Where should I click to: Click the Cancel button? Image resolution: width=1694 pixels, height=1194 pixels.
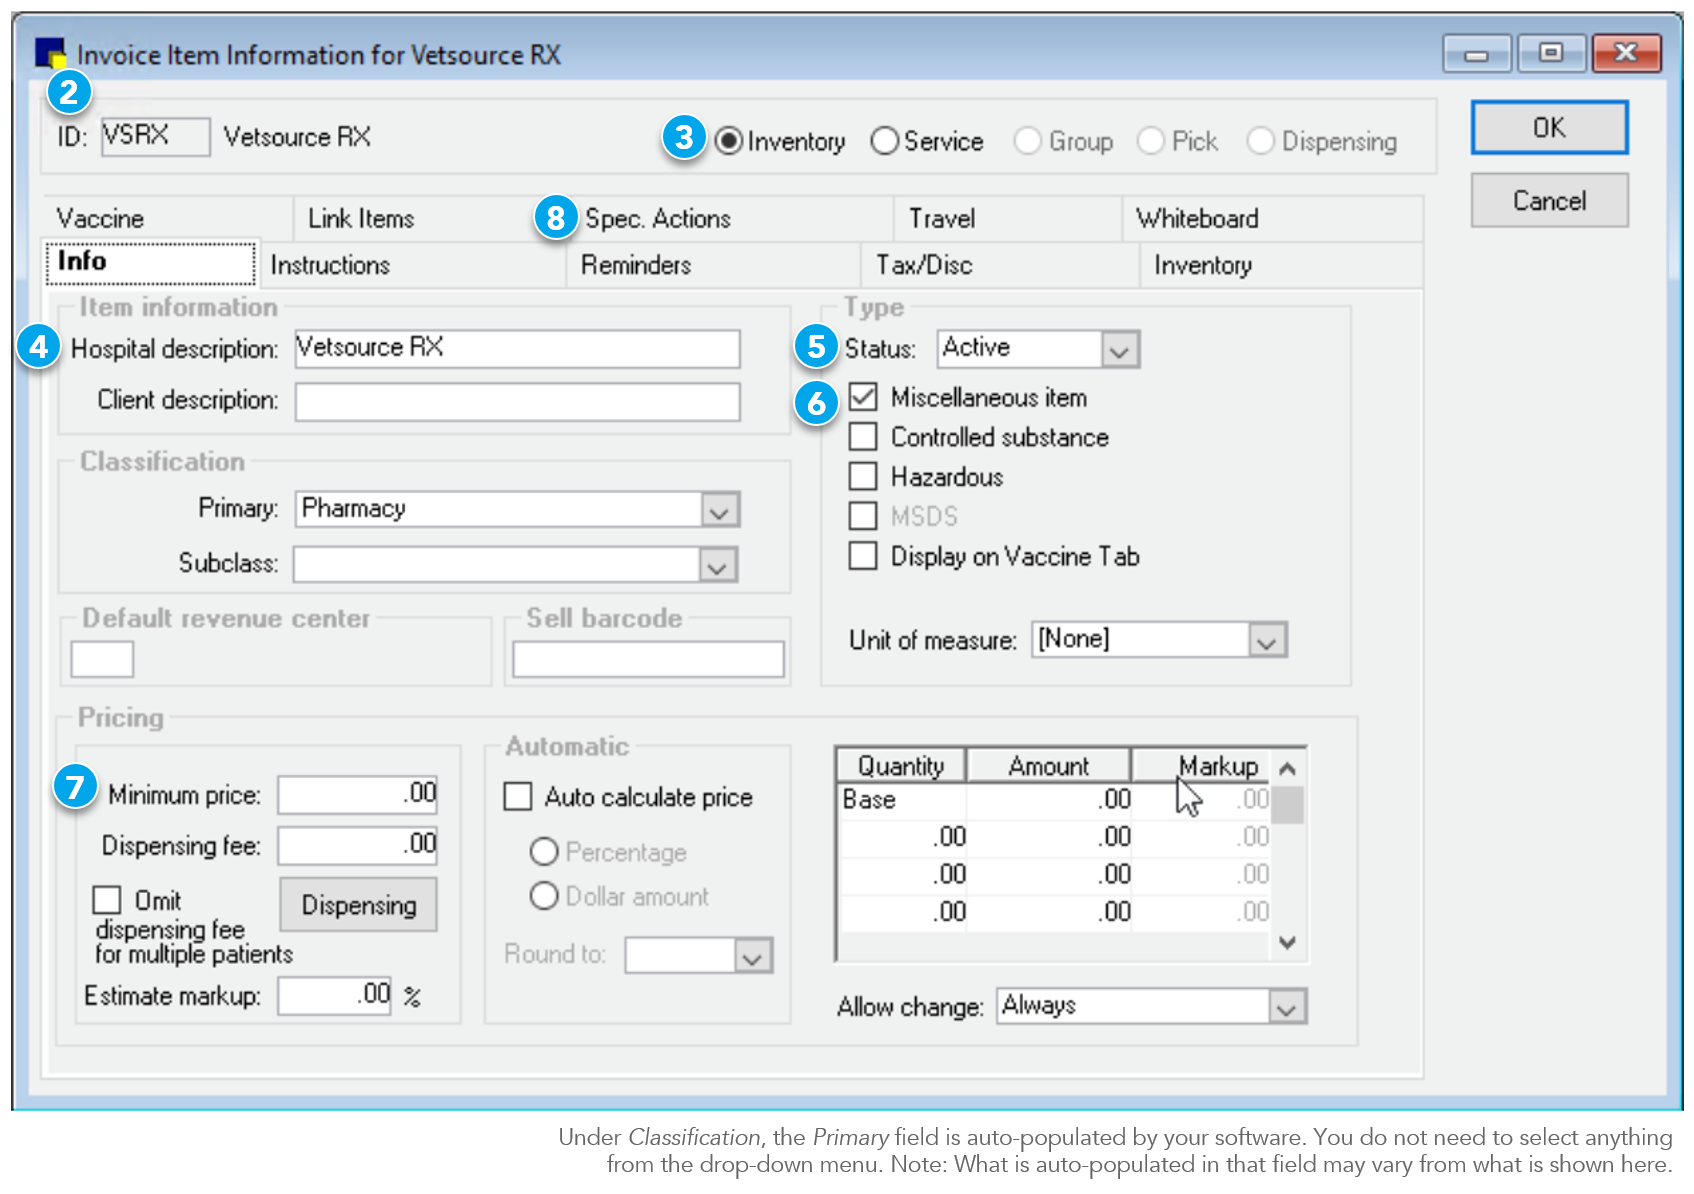pos(1549,201)
